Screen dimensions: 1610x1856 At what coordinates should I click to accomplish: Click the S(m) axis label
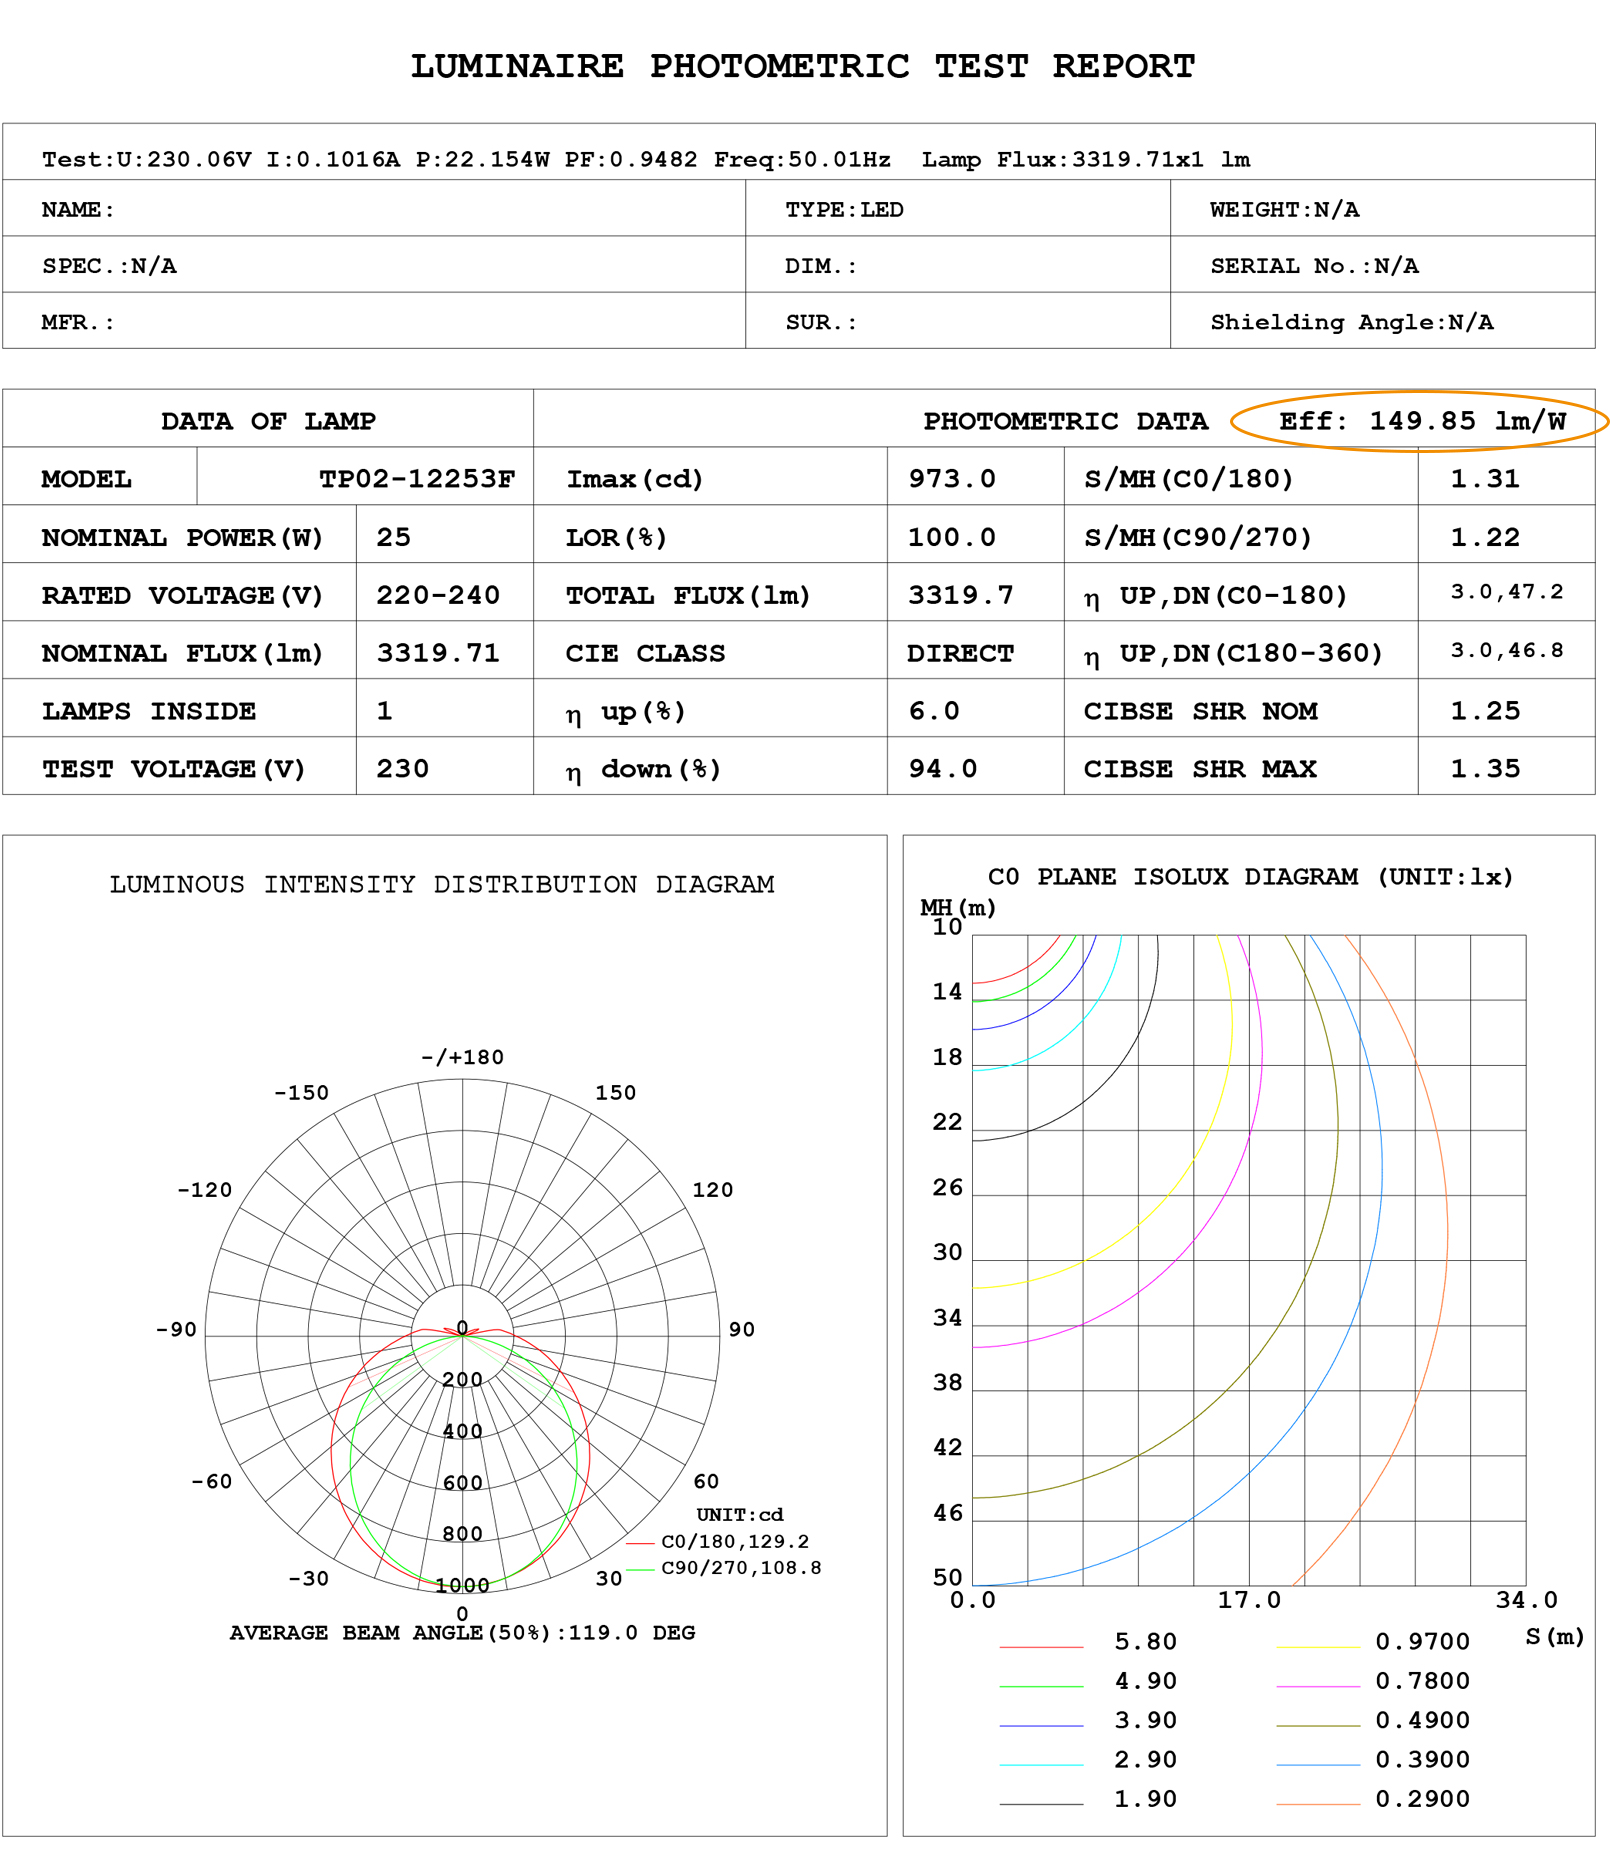coord(1555,1637)
